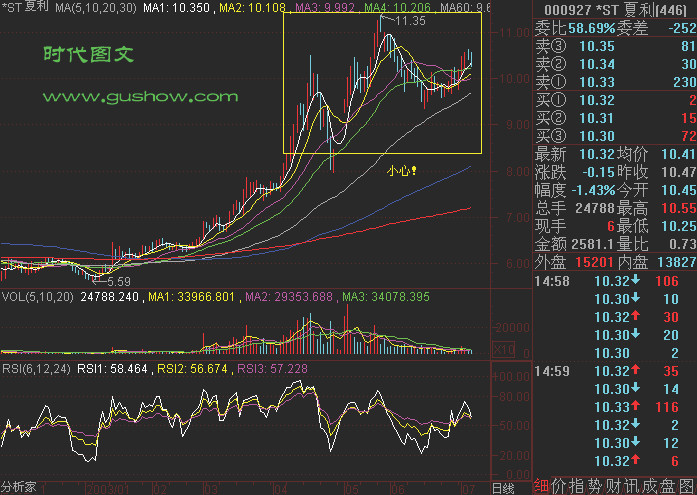
Task: Click the 最低 10.25 value
Action: point(678,226)
